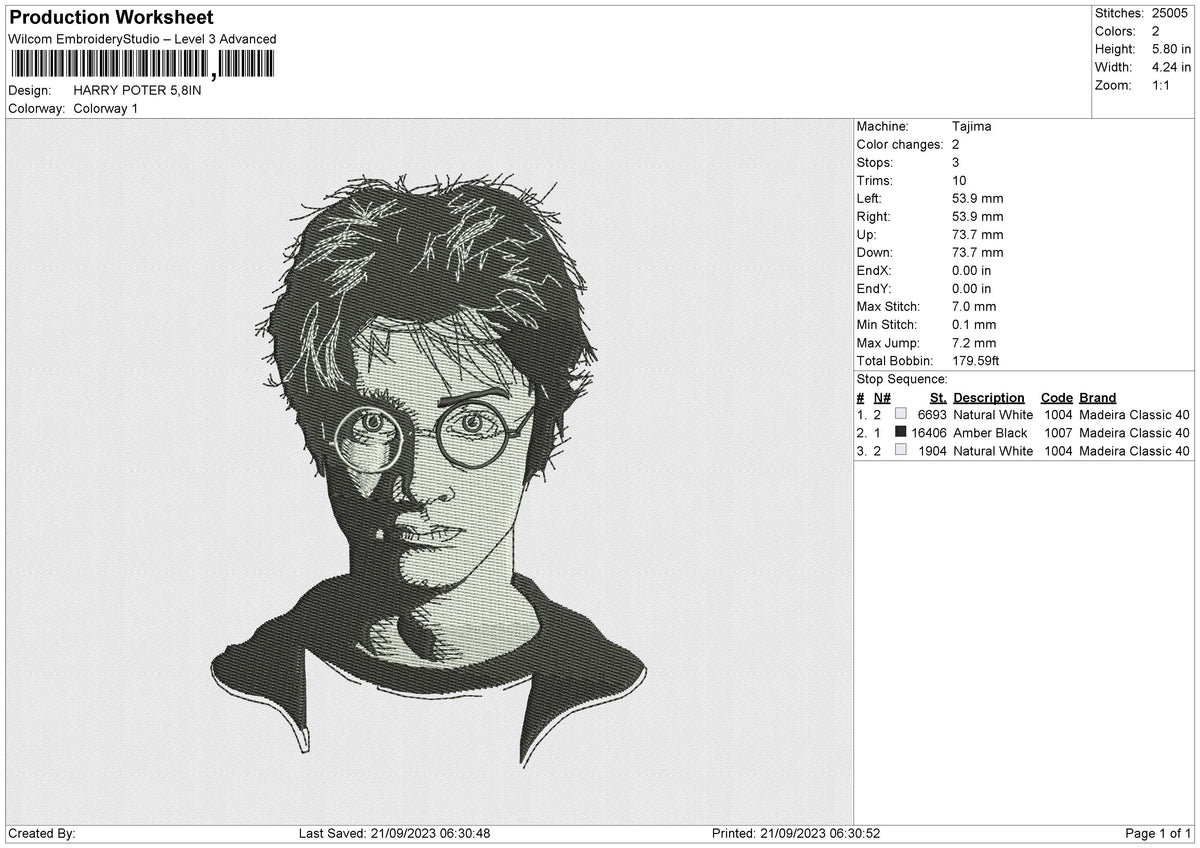
Task: Click the barcode under the software name
Action: click(141, 65)
